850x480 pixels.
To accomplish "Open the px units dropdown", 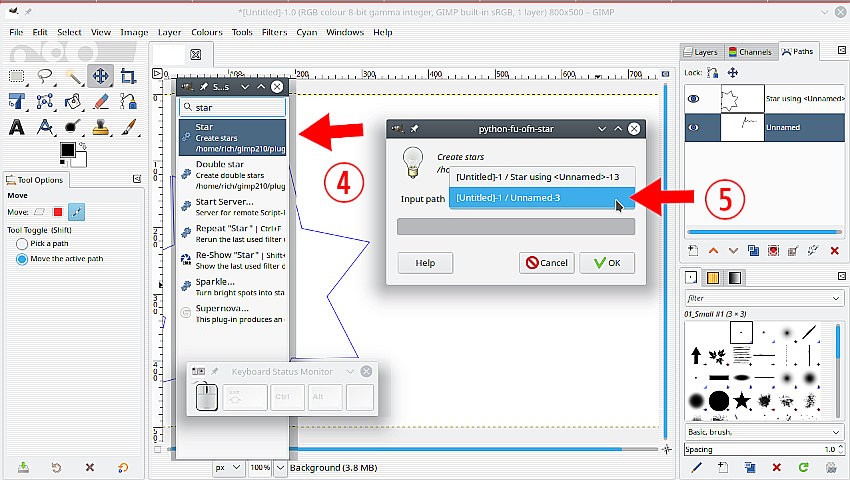I will [228, 467].
